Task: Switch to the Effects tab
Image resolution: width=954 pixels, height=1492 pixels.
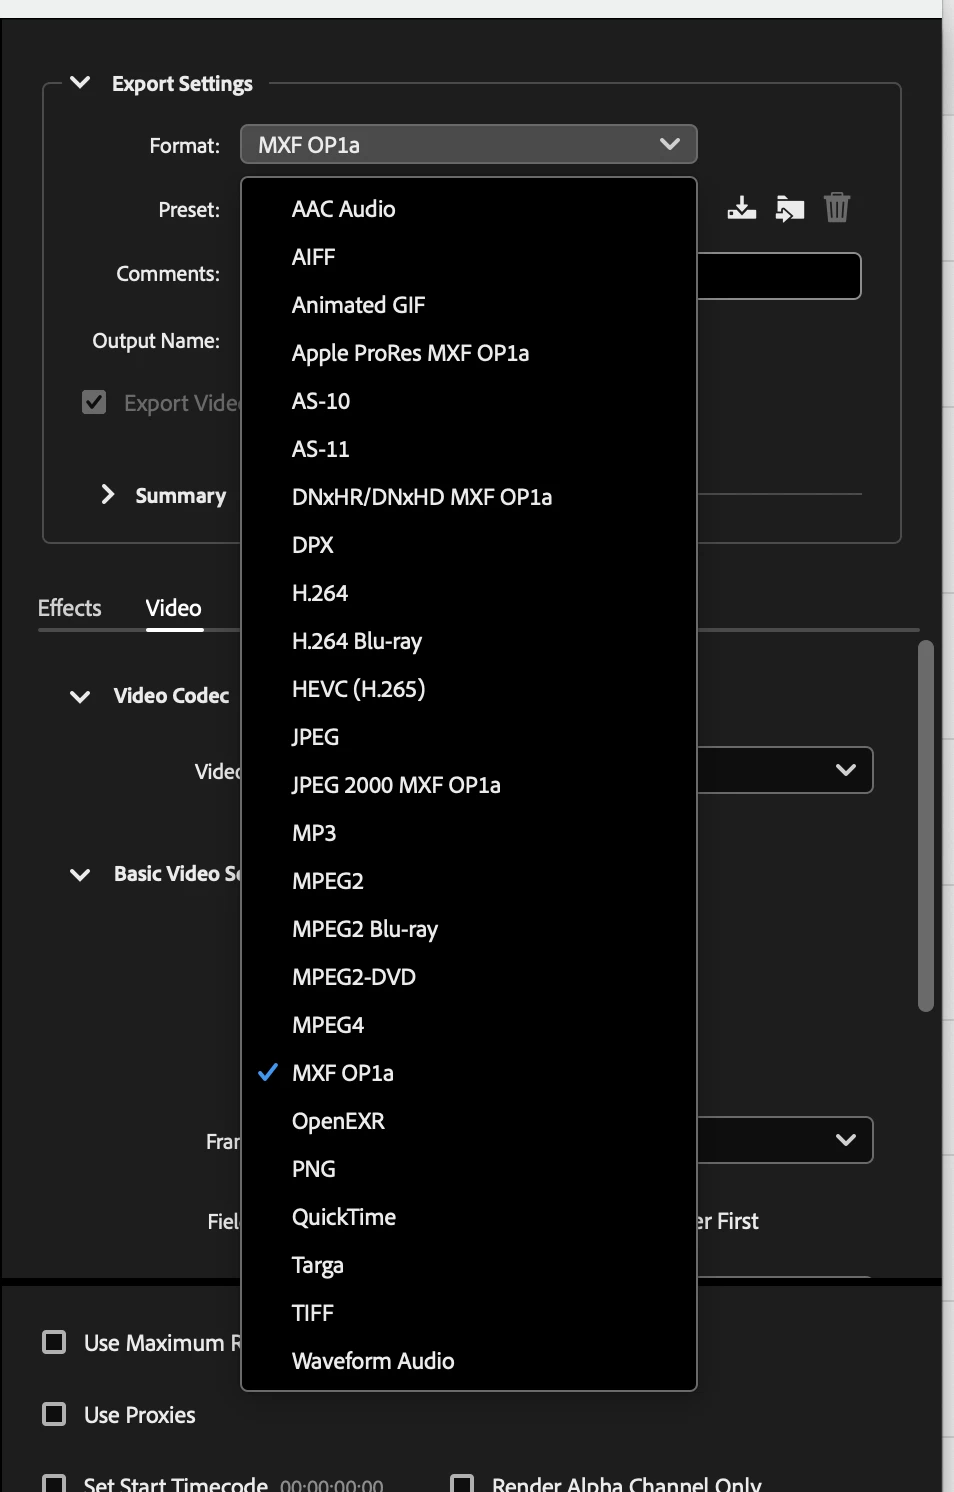Action: [x=70, y=608]
